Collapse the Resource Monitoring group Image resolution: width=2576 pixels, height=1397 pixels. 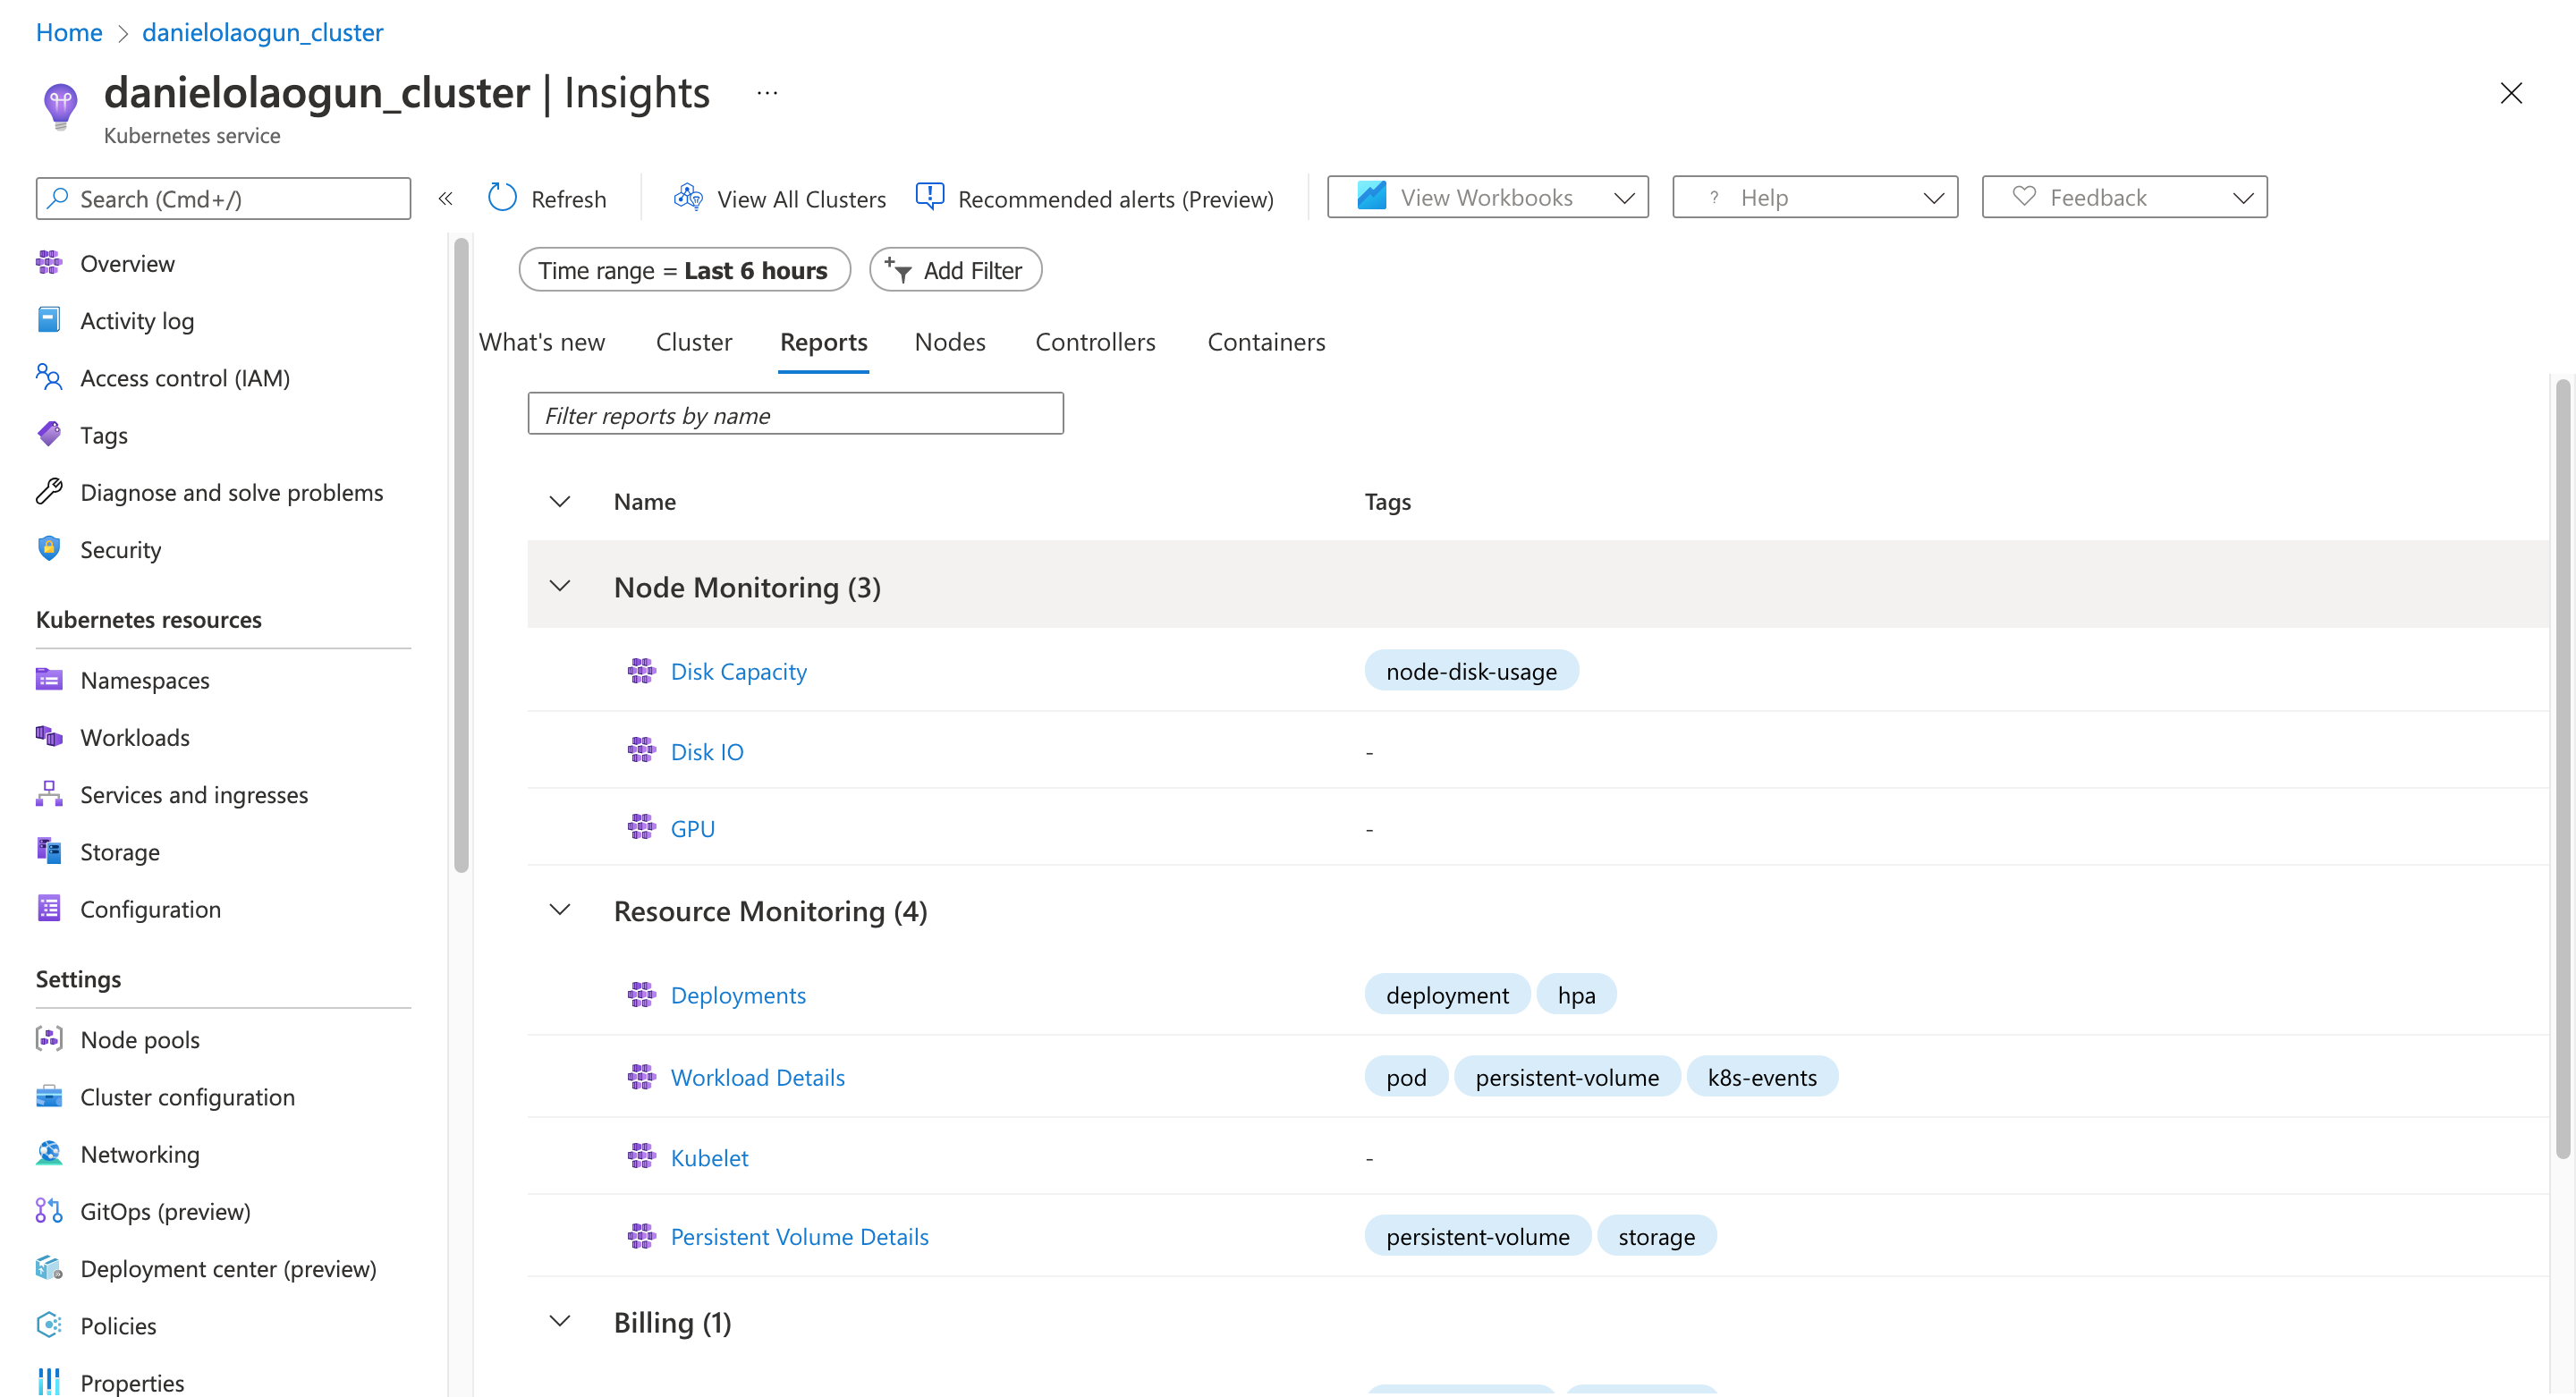[x=560, y=910]
